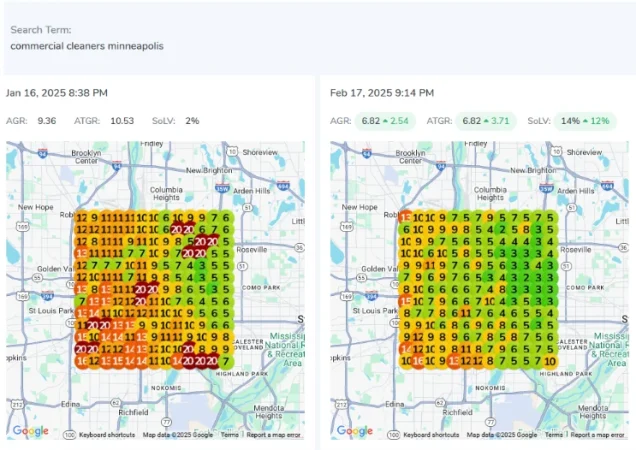The height and width of the screenshot is (450, 636).
Task: Click the Google logo on the Jan 16 map
Action: (31, 431)
